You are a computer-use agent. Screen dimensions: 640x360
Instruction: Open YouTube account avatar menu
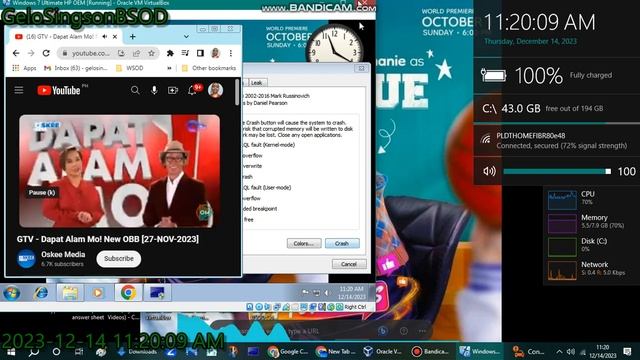[x=215, y=90]
